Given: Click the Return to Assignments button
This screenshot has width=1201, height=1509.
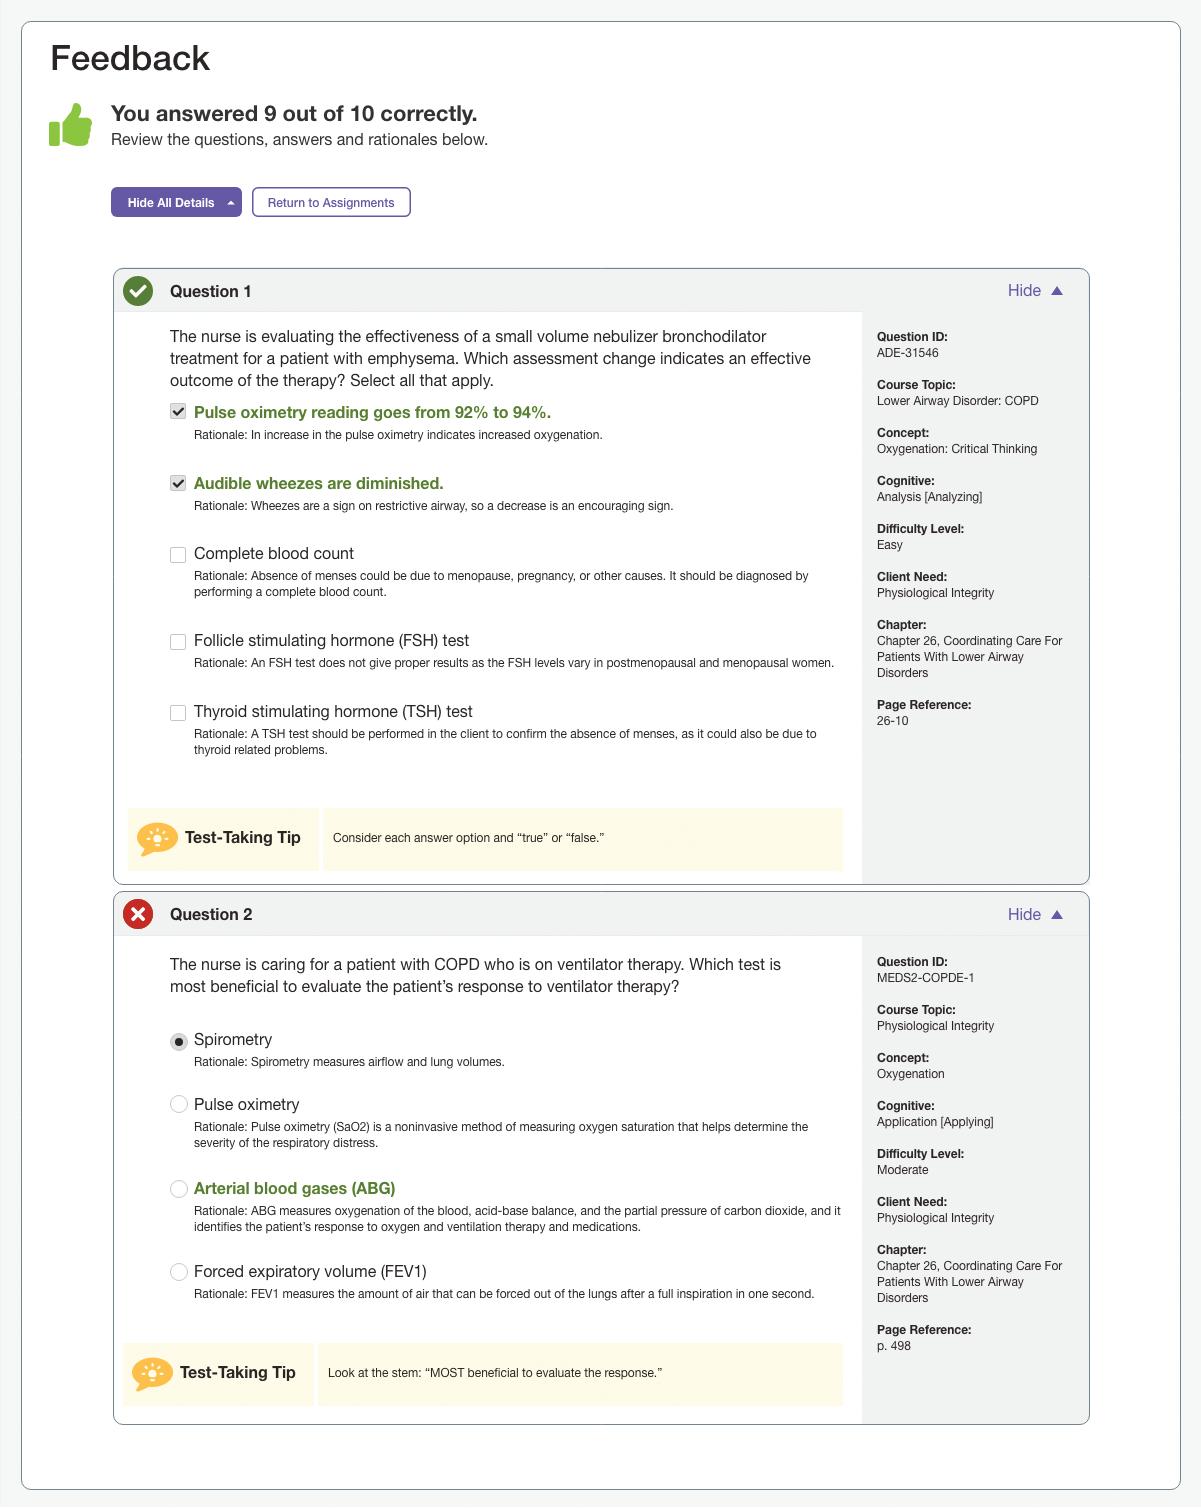Looking at the screenshot, I should pos(331,203).
